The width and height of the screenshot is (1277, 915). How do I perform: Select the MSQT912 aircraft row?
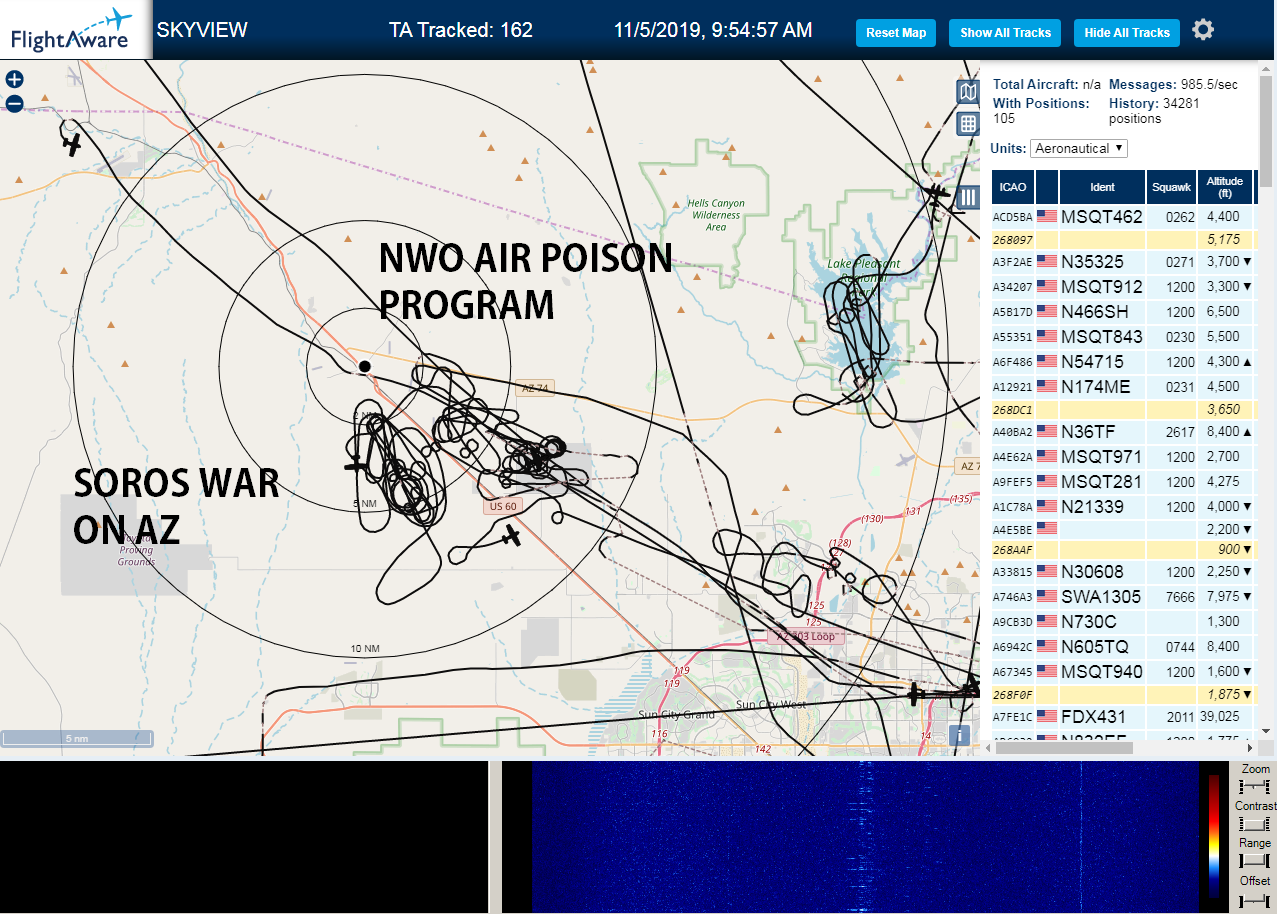(x=1124, y=287)
